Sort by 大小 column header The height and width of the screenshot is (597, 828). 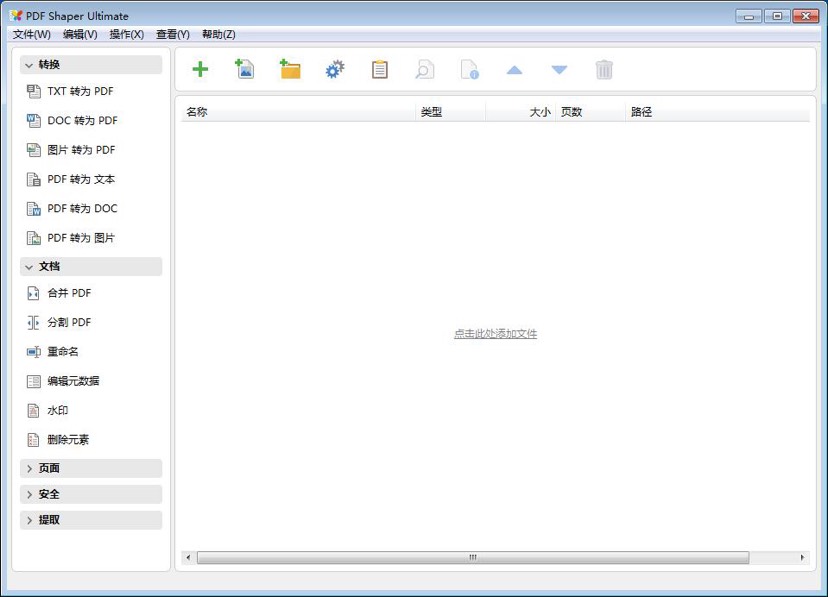pyautogui.click(x=520, y=112)
